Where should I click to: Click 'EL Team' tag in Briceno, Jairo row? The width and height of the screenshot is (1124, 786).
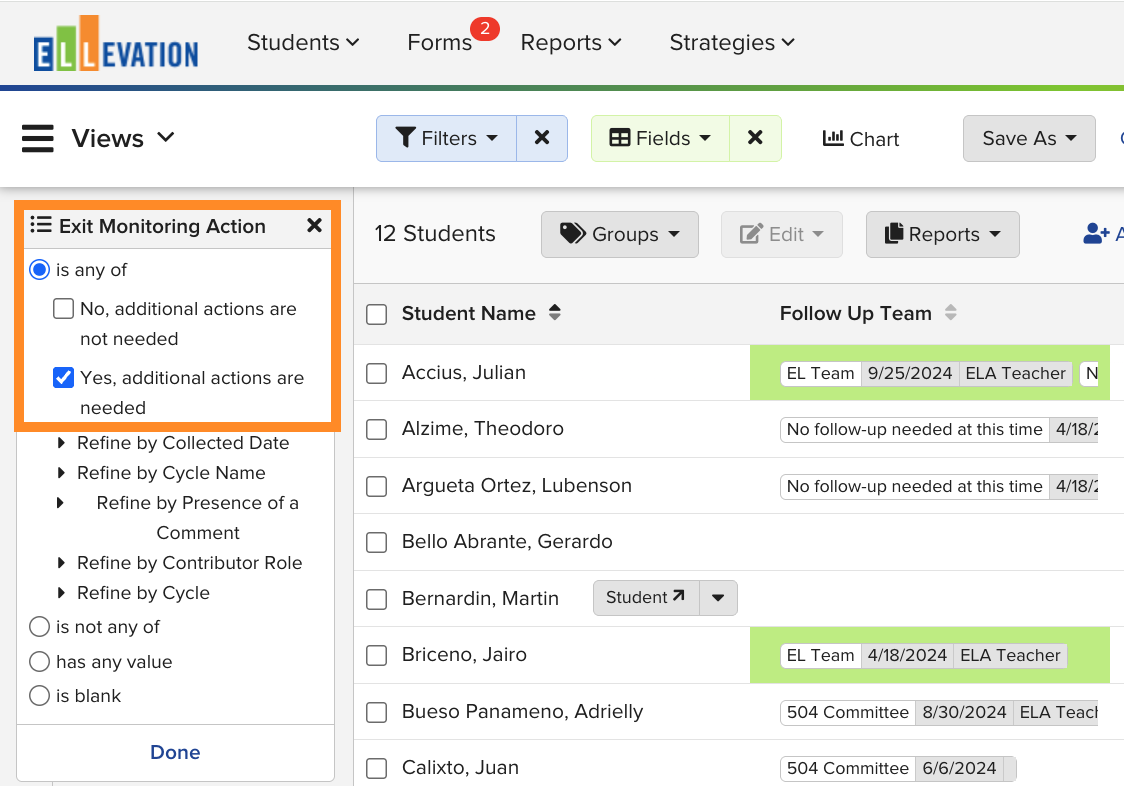point(820,655)
